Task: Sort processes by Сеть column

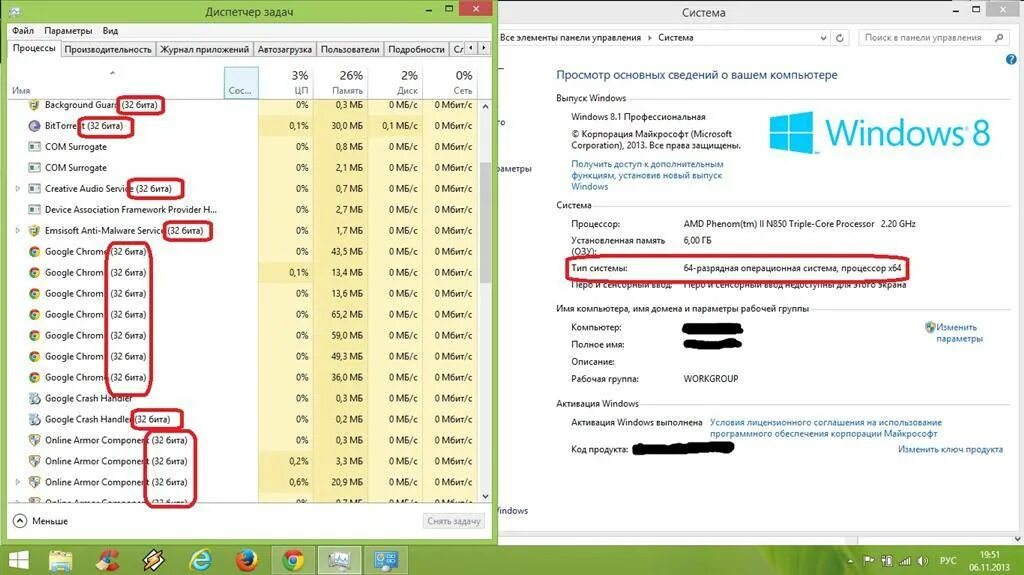Action: coord(449,82)
